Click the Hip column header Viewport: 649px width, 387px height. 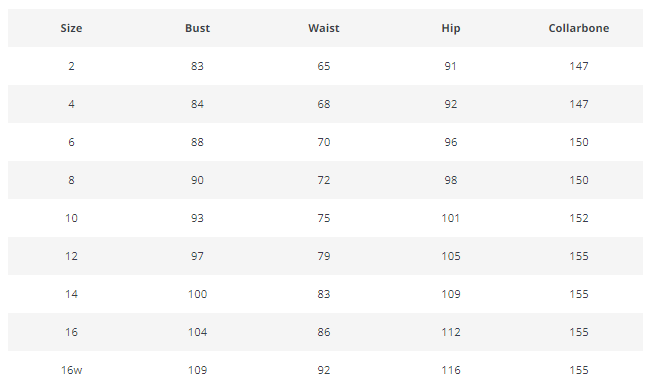(x=451, y=28)
